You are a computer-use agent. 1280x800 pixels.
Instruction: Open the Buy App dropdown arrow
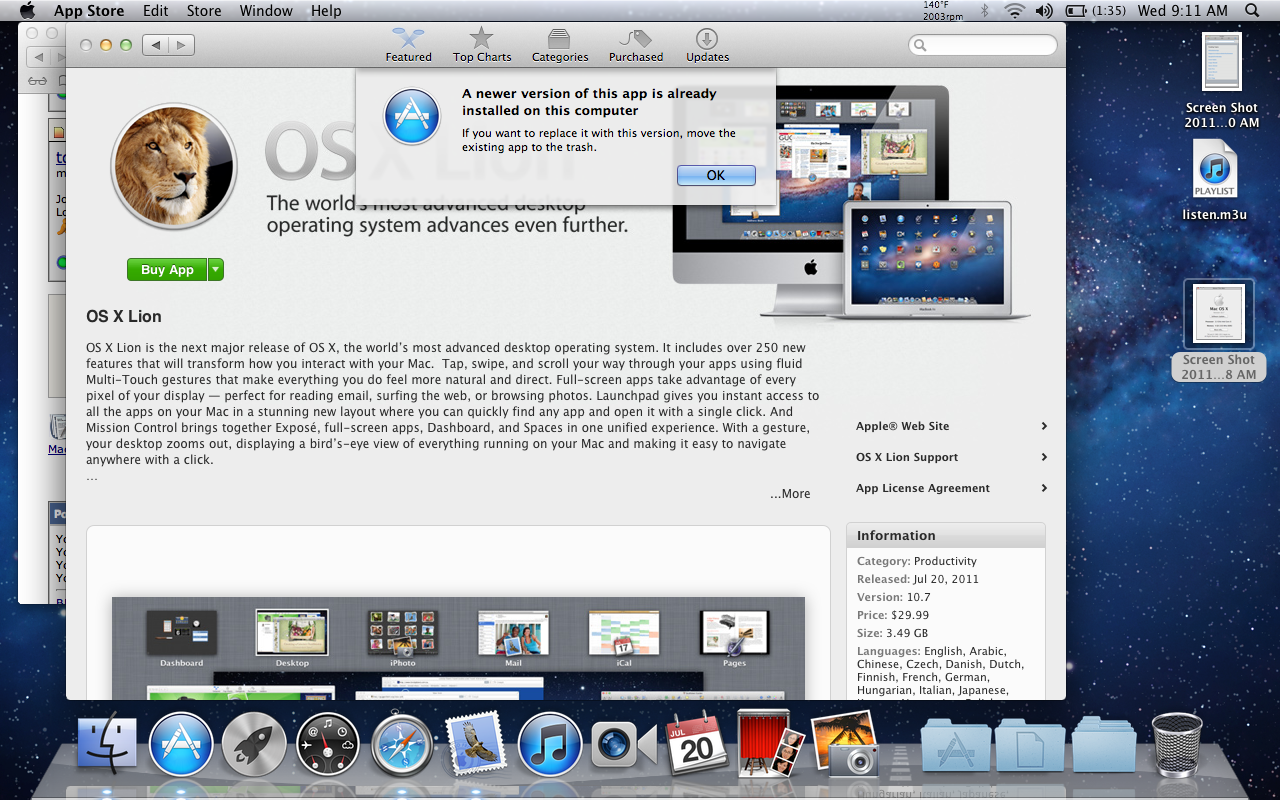(216, 270)
